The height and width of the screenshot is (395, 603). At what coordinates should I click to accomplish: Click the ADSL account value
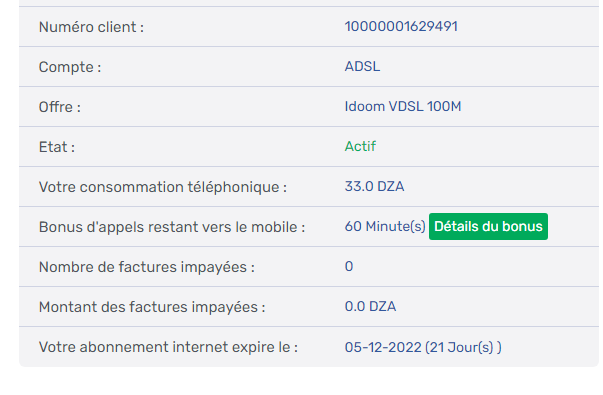point(362,67)
